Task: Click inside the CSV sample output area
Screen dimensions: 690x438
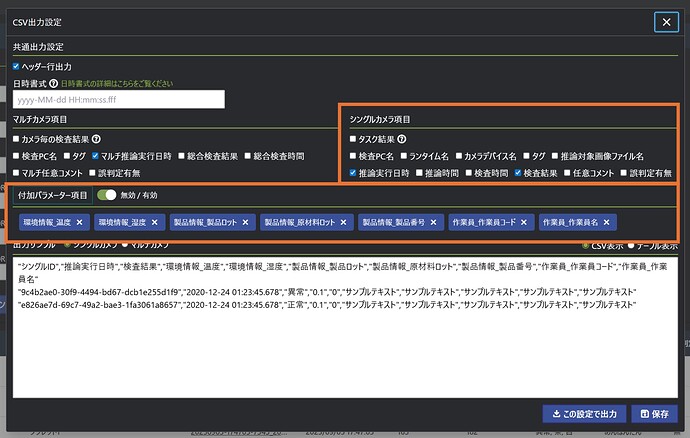Action: 345,328
